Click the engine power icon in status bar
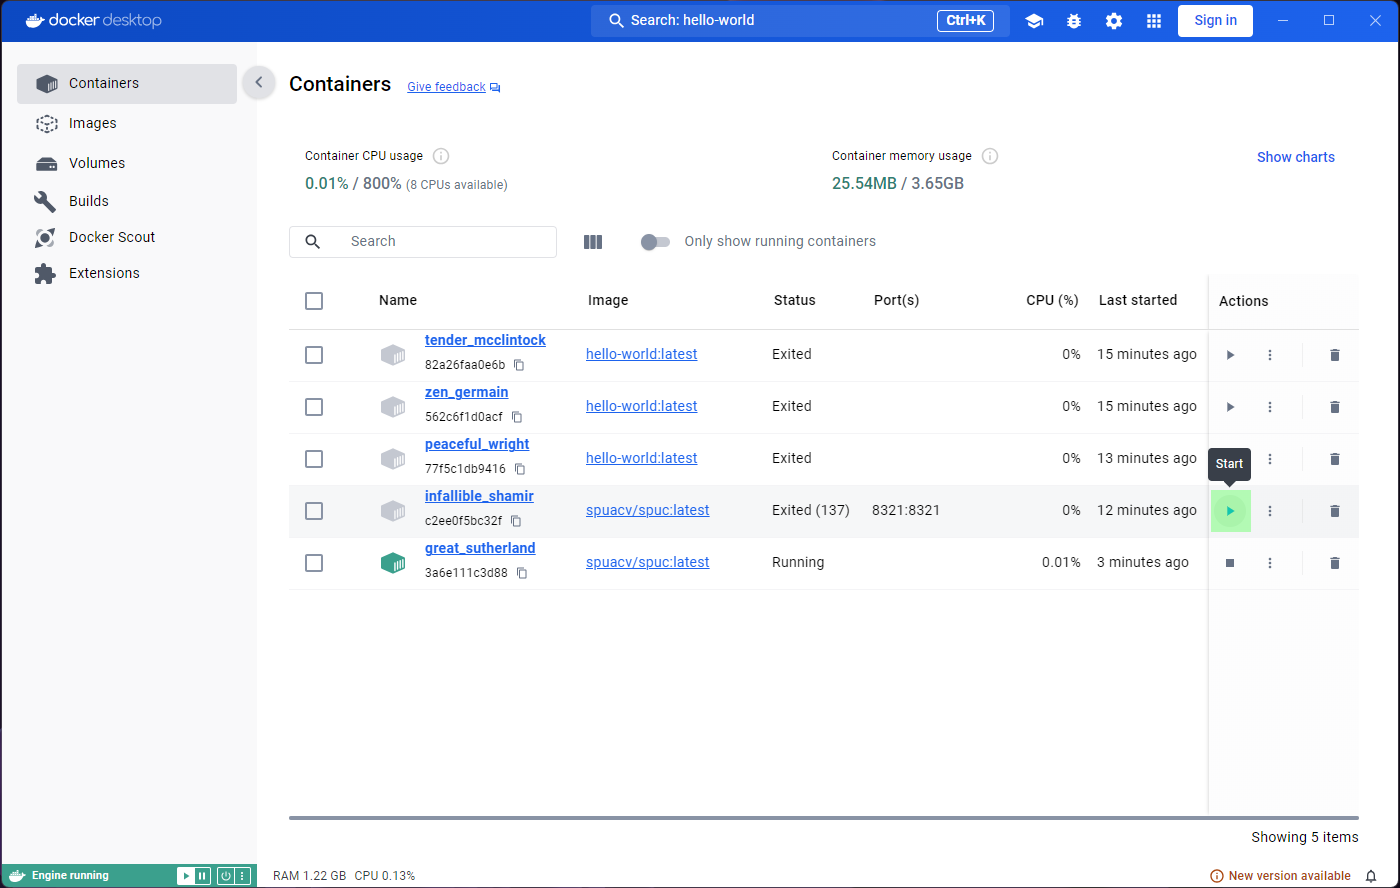 point(225,876)
